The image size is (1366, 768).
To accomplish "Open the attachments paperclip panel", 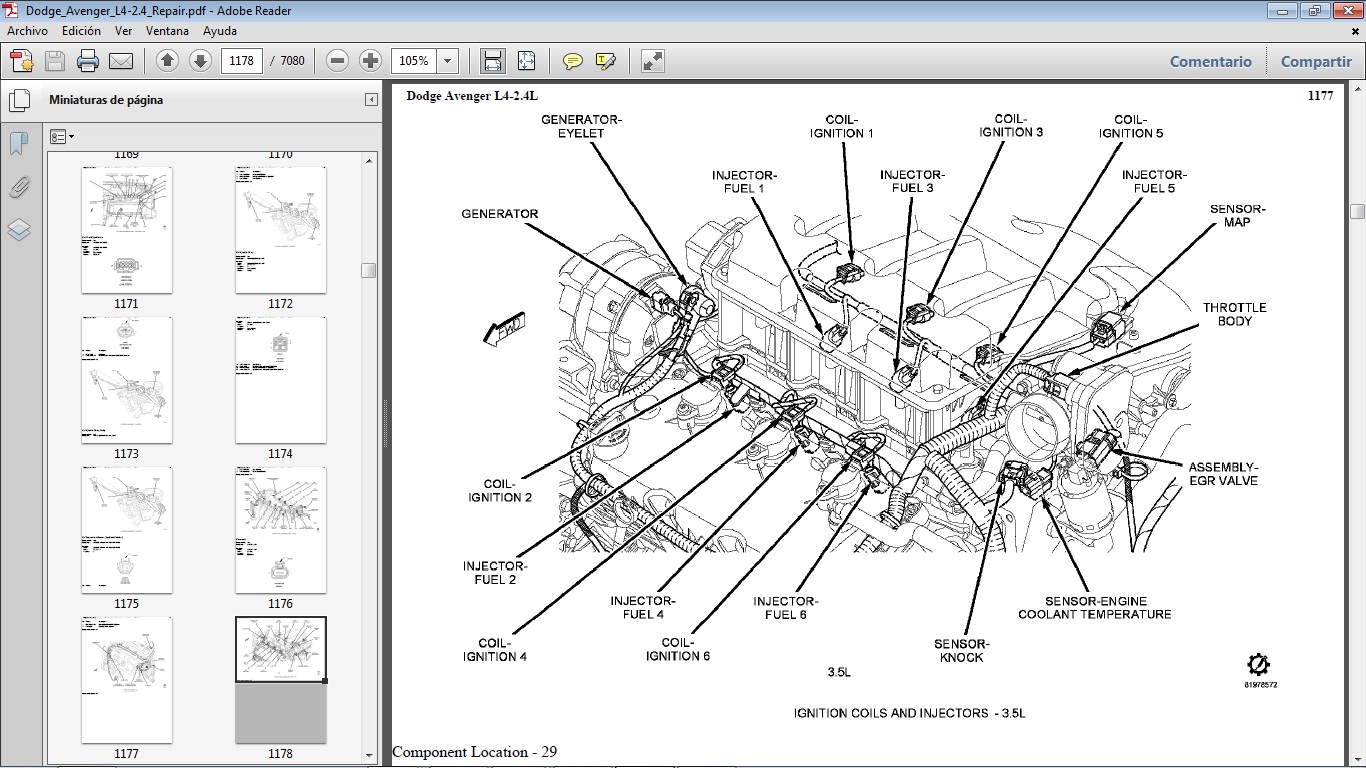I will tap(19, 187).
